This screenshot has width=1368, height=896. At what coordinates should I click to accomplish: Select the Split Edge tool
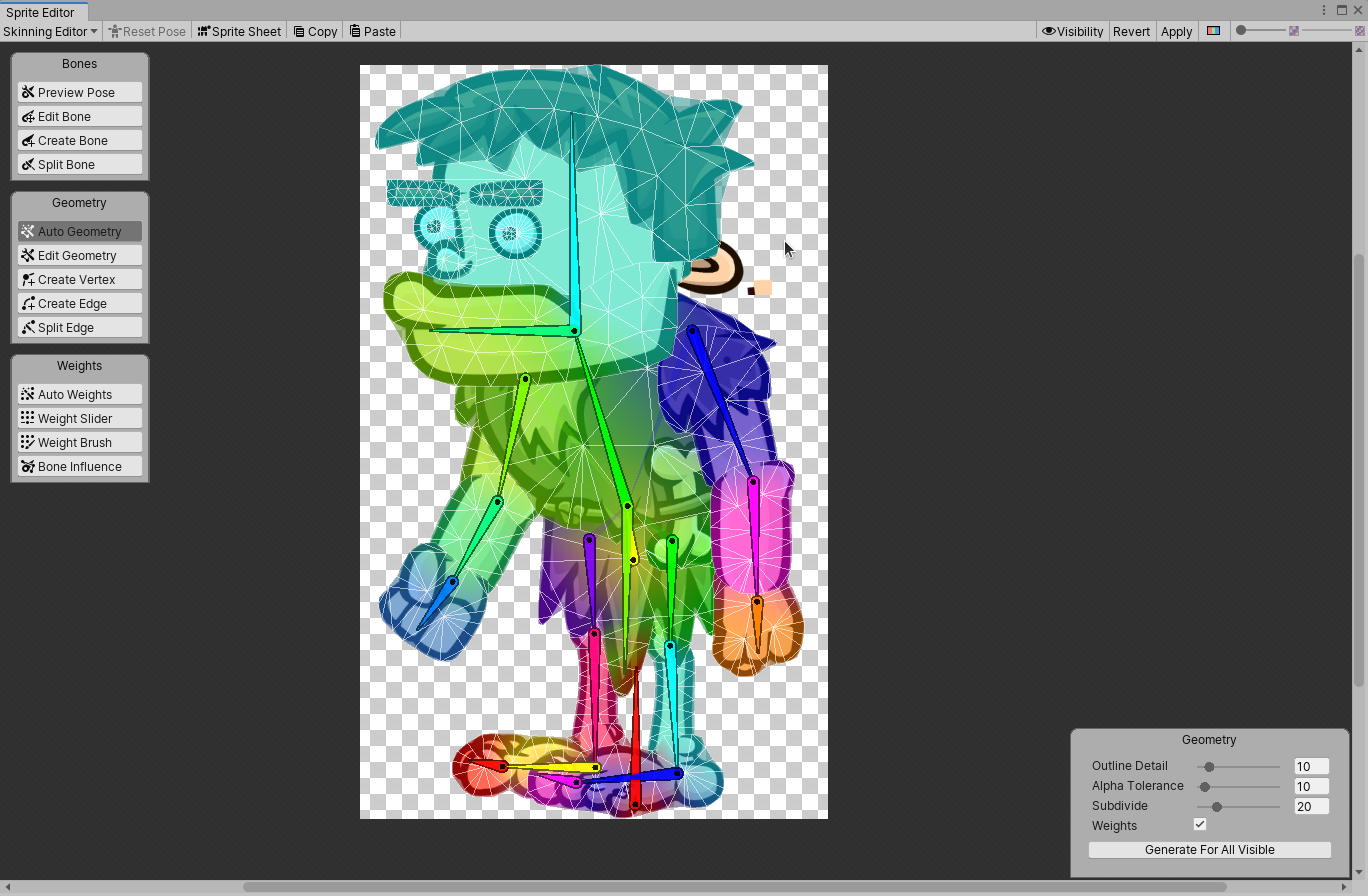[79, 327]
